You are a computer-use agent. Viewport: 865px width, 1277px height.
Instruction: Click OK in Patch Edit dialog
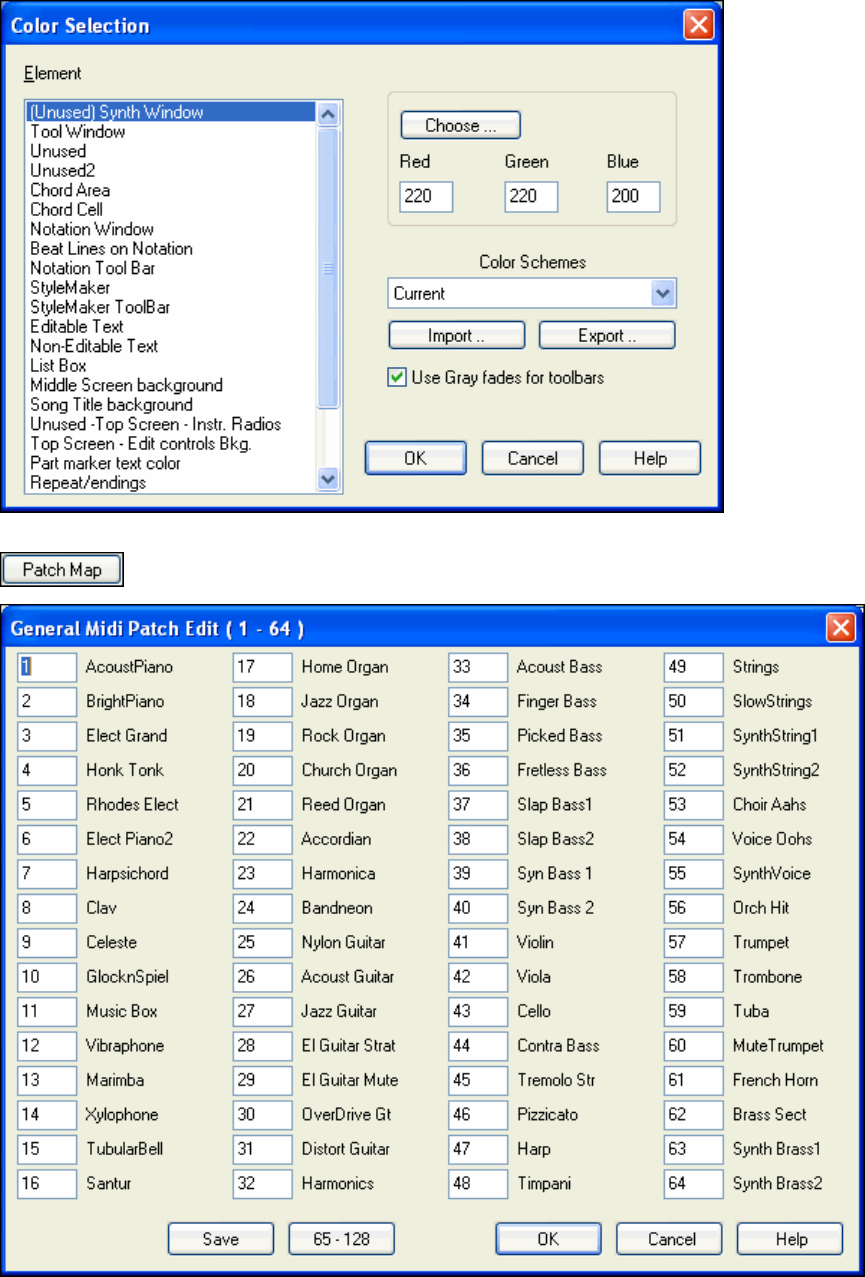point(548,1239)
